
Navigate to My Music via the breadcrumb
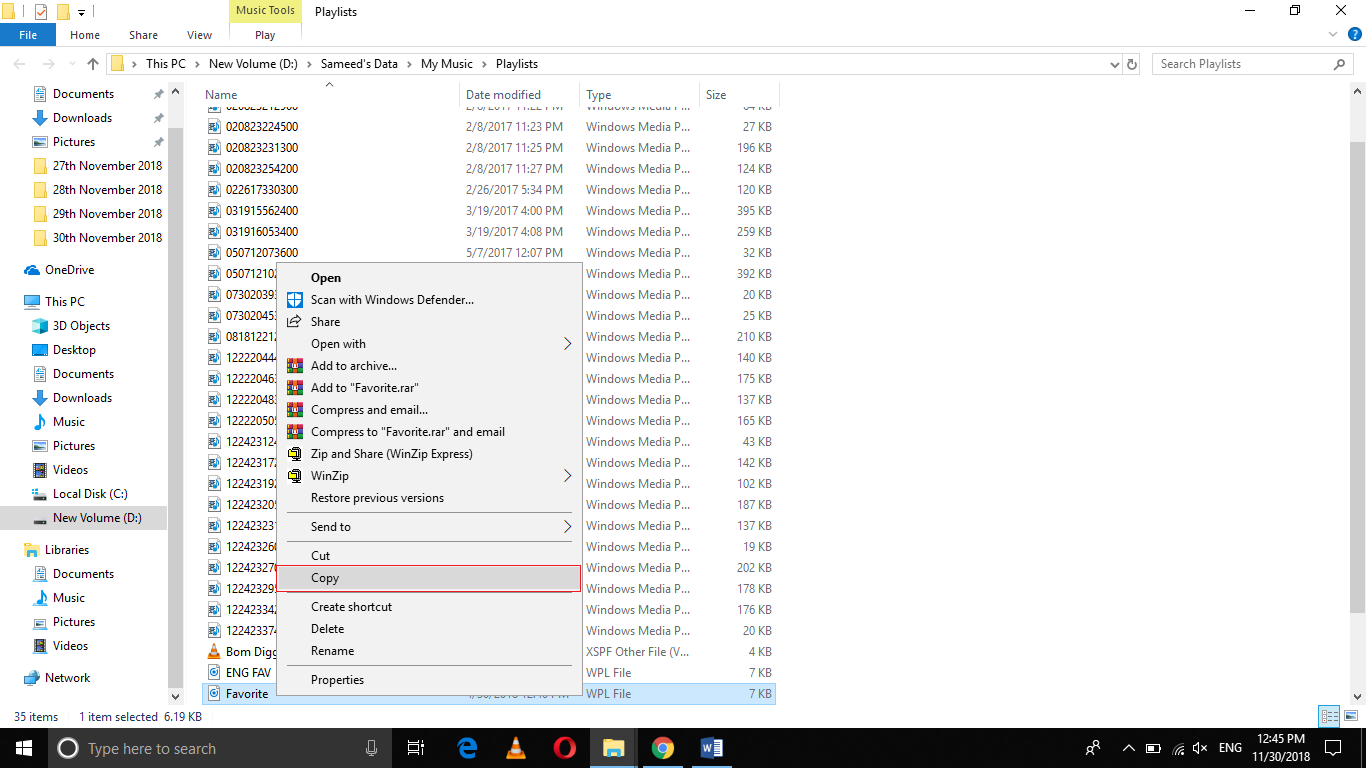click(446, 63)
